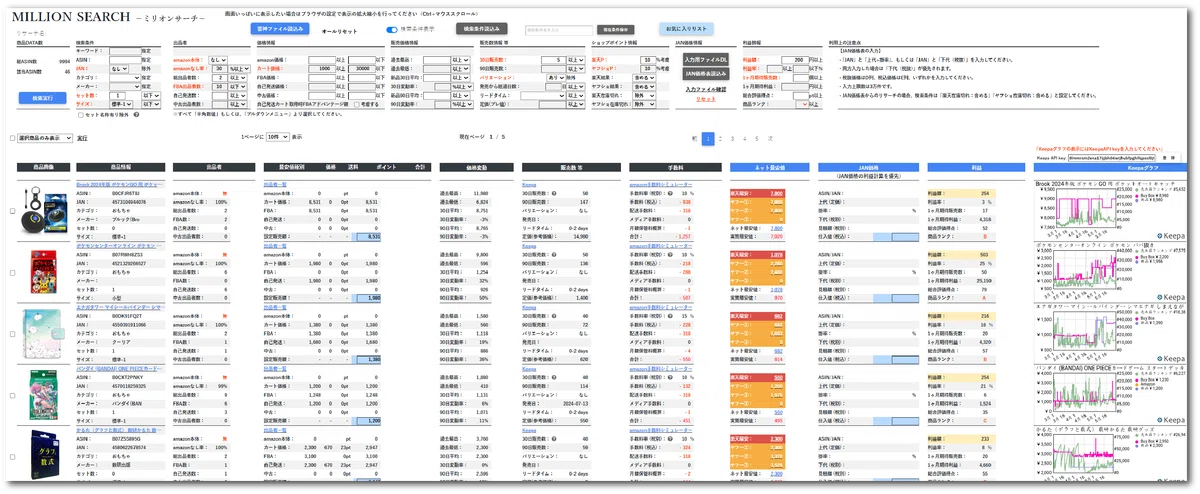Open the ポケモンセンターオンライン product title link
The height and width of the screenshot is (494, 1200).
119,246
